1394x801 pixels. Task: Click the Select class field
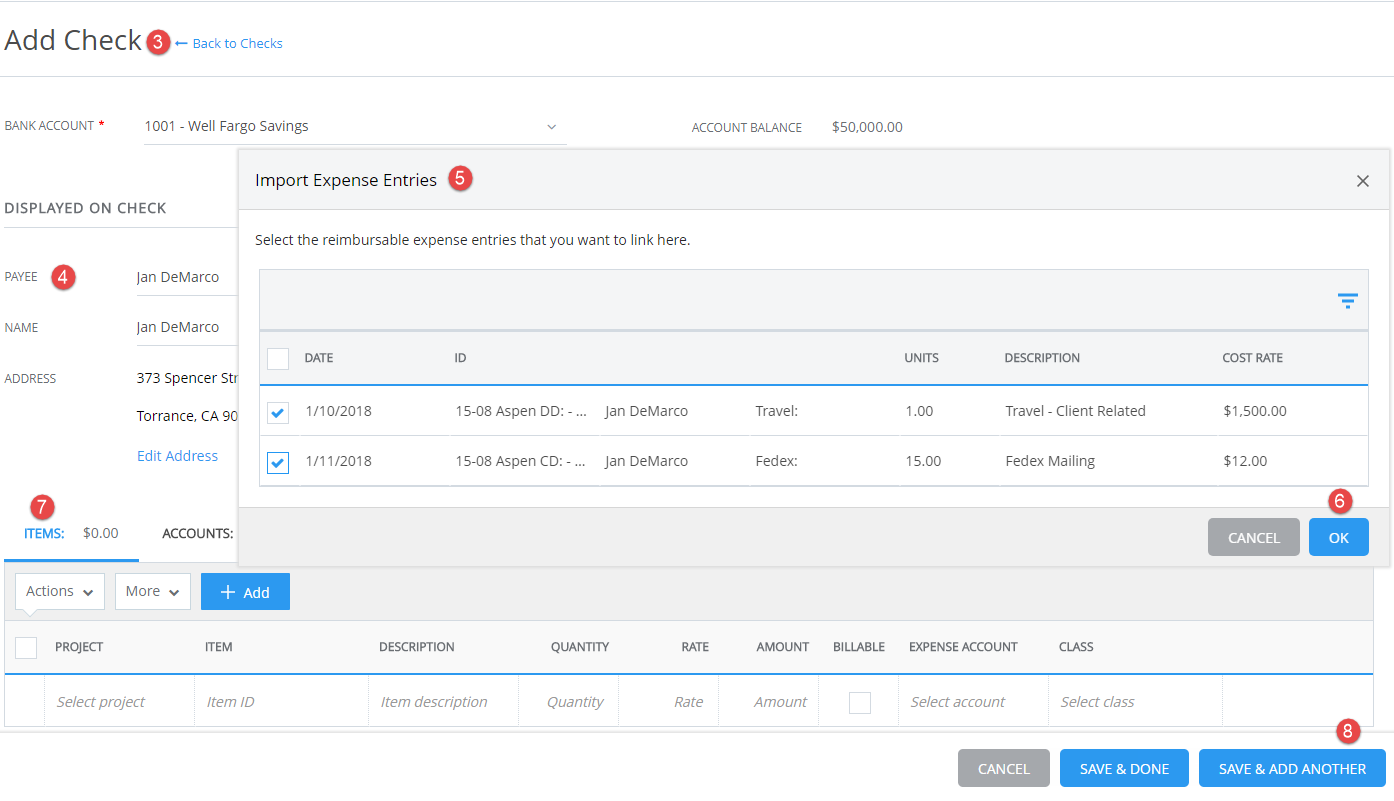[1135, 702]
